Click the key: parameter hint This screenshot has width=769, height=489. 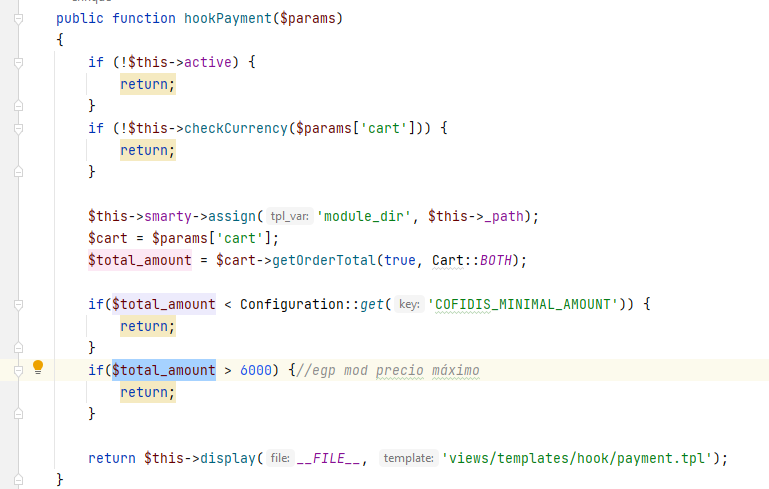tap(410, 305)
